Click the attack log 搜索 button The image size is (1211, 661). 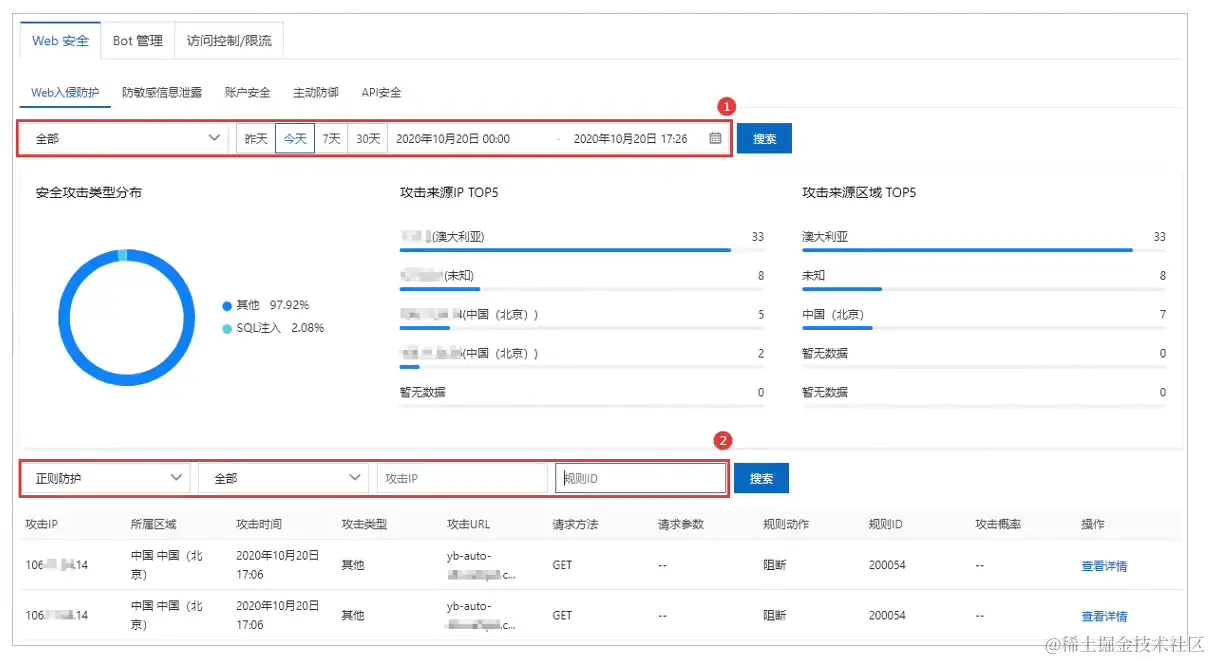pyautogui.click(x=761, y=478)
